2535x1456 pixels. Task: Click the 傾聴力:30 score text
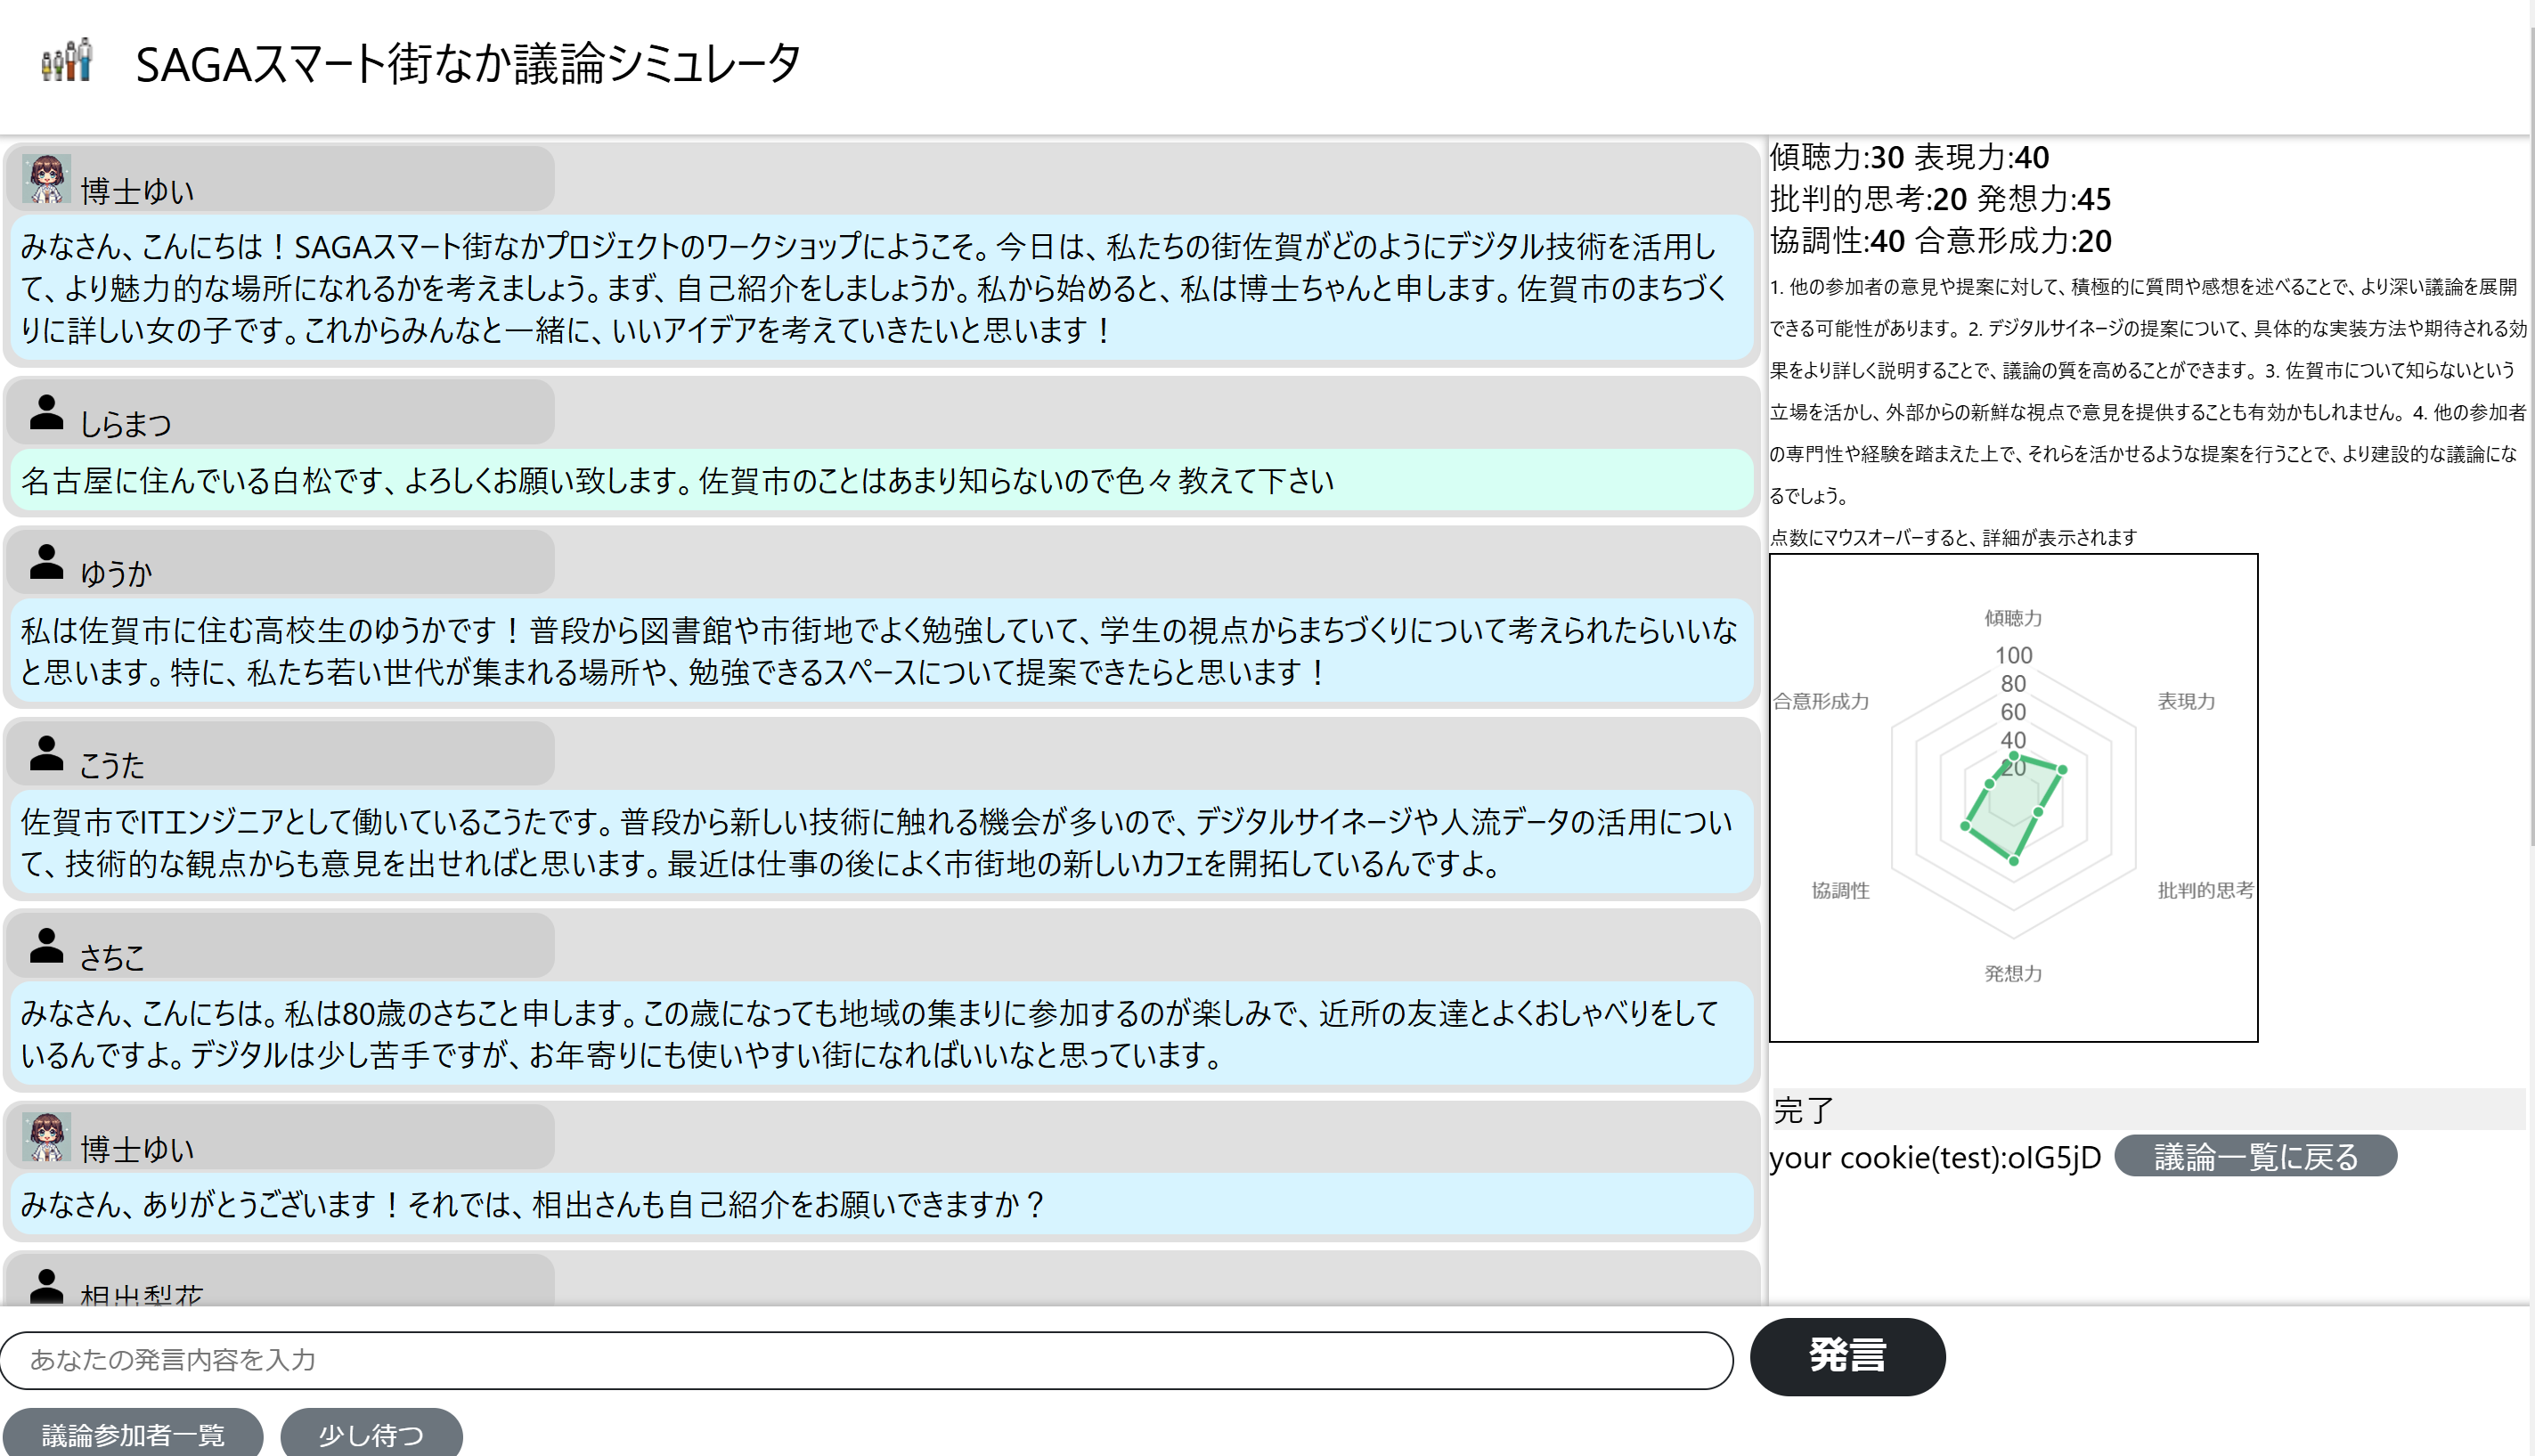coord(1836,157)
